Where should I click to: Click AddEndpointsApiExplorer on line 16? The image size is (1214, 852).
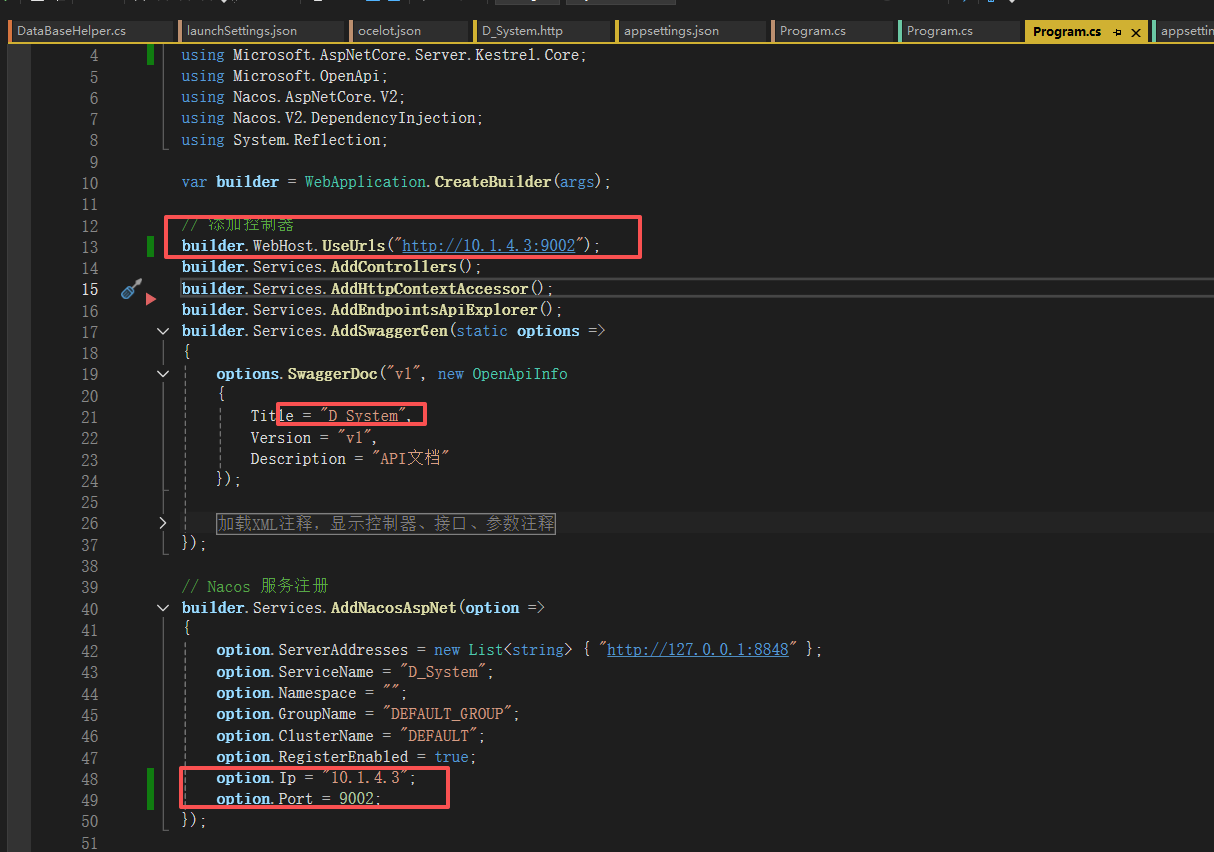click(x=434, y=310)
